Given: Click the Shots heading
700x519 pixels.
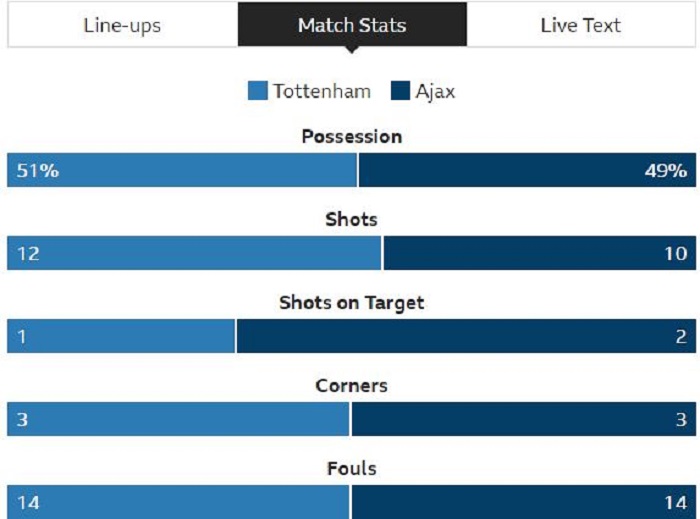Looking at the screenshot, I should pos(351,219).
